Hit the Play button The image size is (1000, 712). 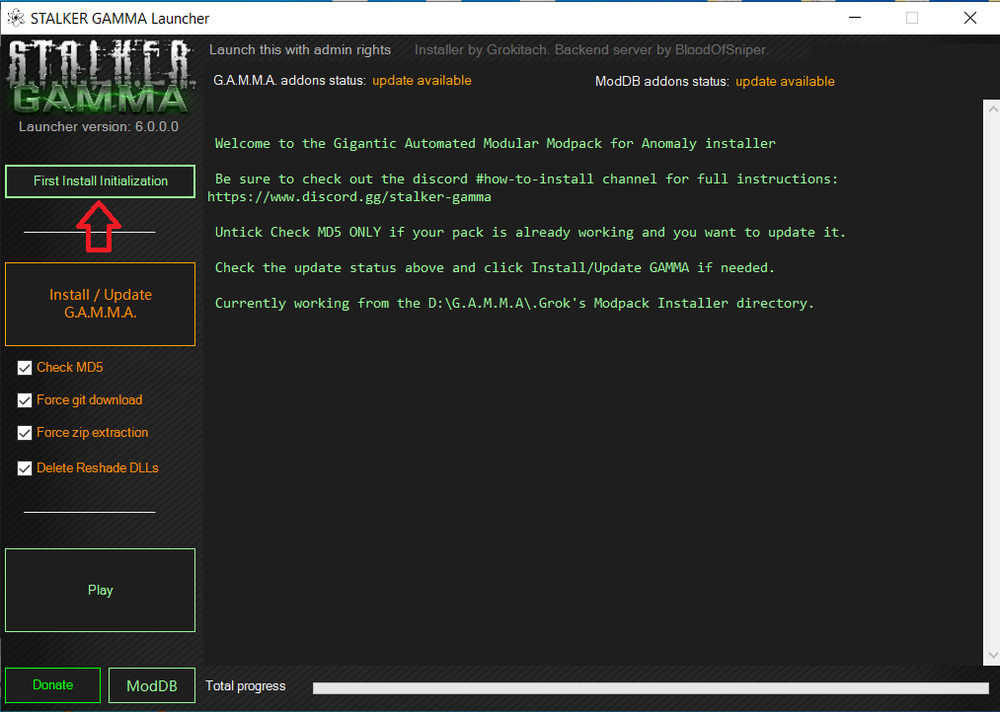click(x=100, y=590)
